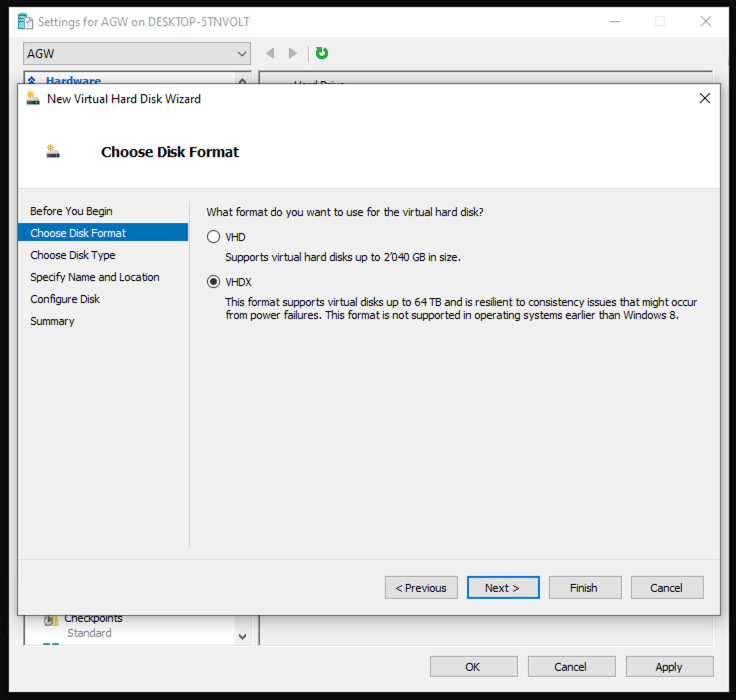736x700 pixels.
Task: Open the AGW virtual machine dropdown
Action: (x=137, y=53)
